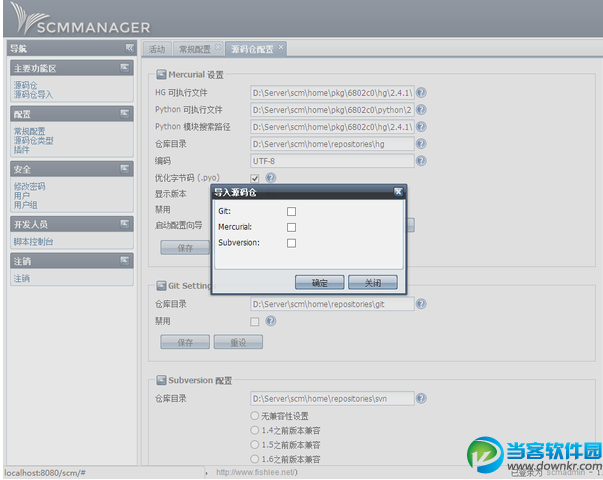The image size is (603, 480).
Task: Close the 源码仓配置 tab
Action: pos(281,47)
